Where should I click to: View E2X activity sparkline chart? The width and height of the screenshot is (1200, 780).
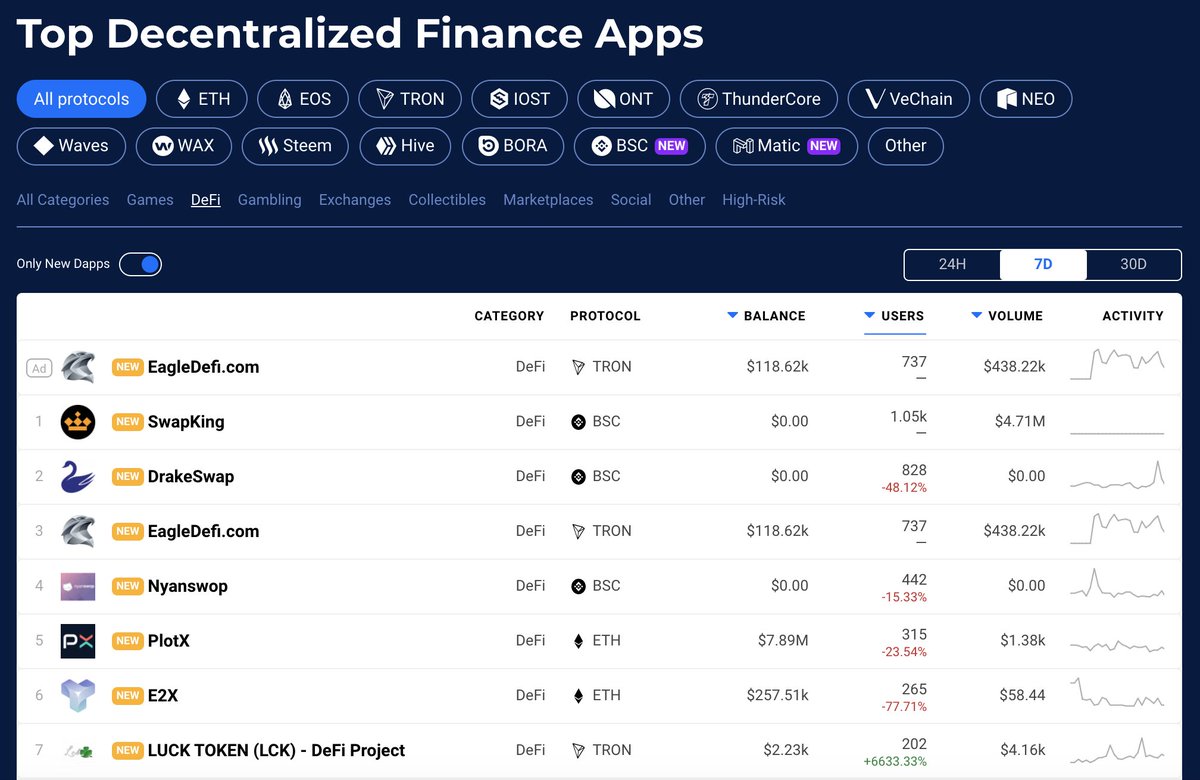click(1117, 693)
